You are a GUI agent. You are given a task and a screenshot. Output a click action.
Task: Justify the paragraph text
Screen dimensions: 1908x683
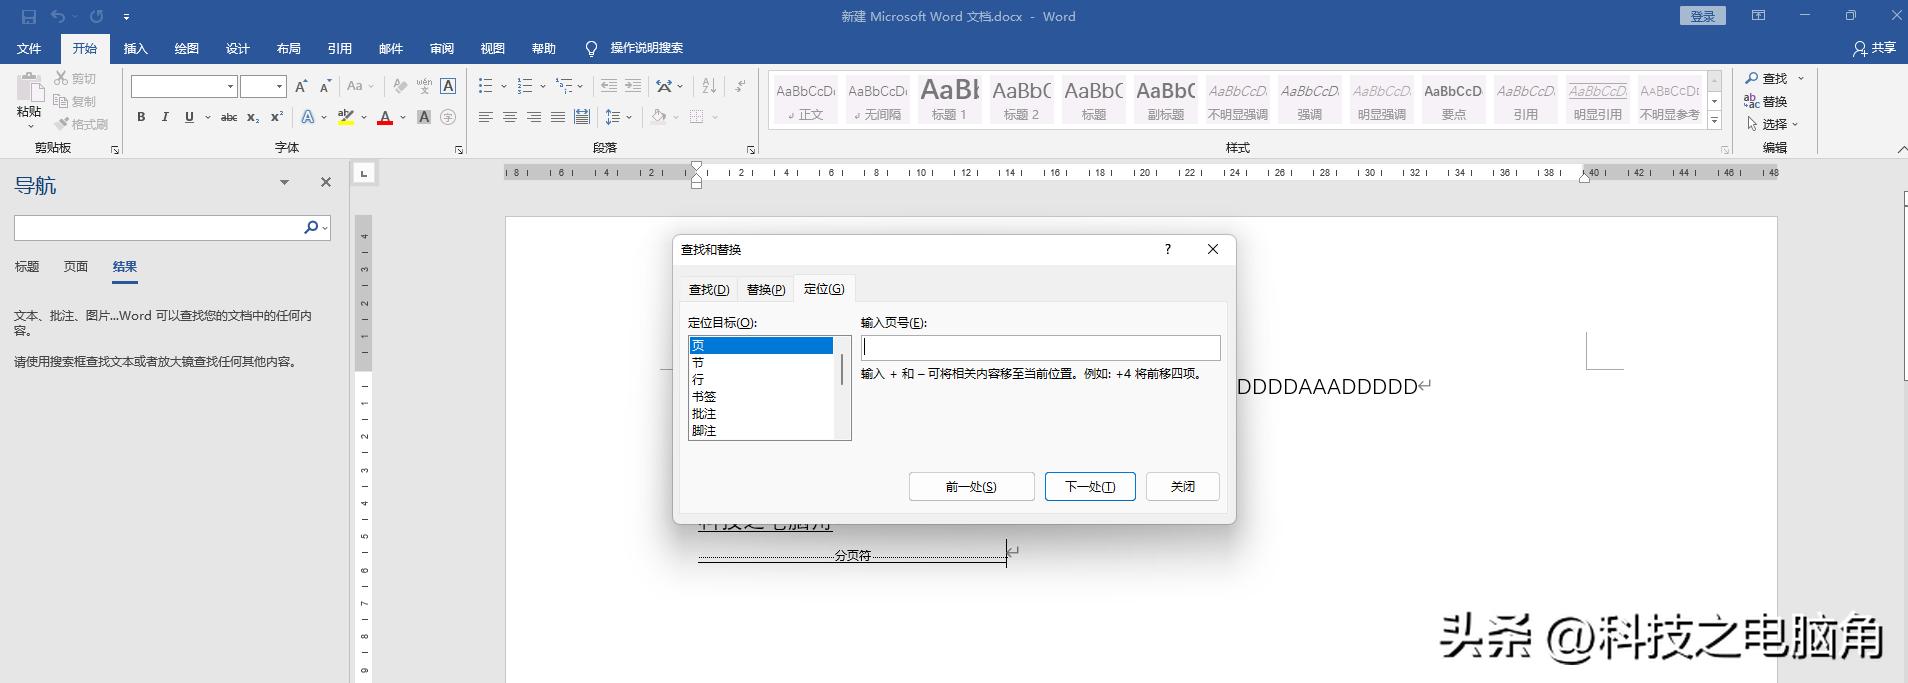point(558,117)
